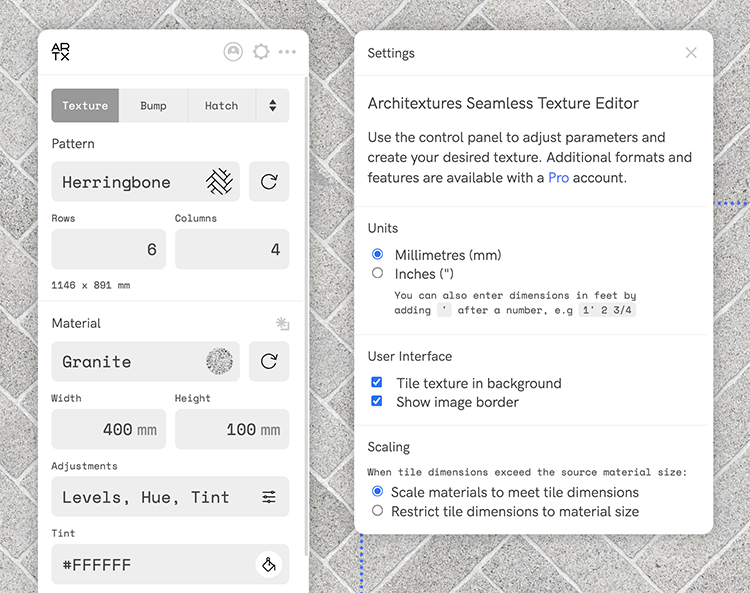The width and height of the screenshot is (750, 593).
Task: Disable Tile texture in background checkbox
Action: (377, 383)
